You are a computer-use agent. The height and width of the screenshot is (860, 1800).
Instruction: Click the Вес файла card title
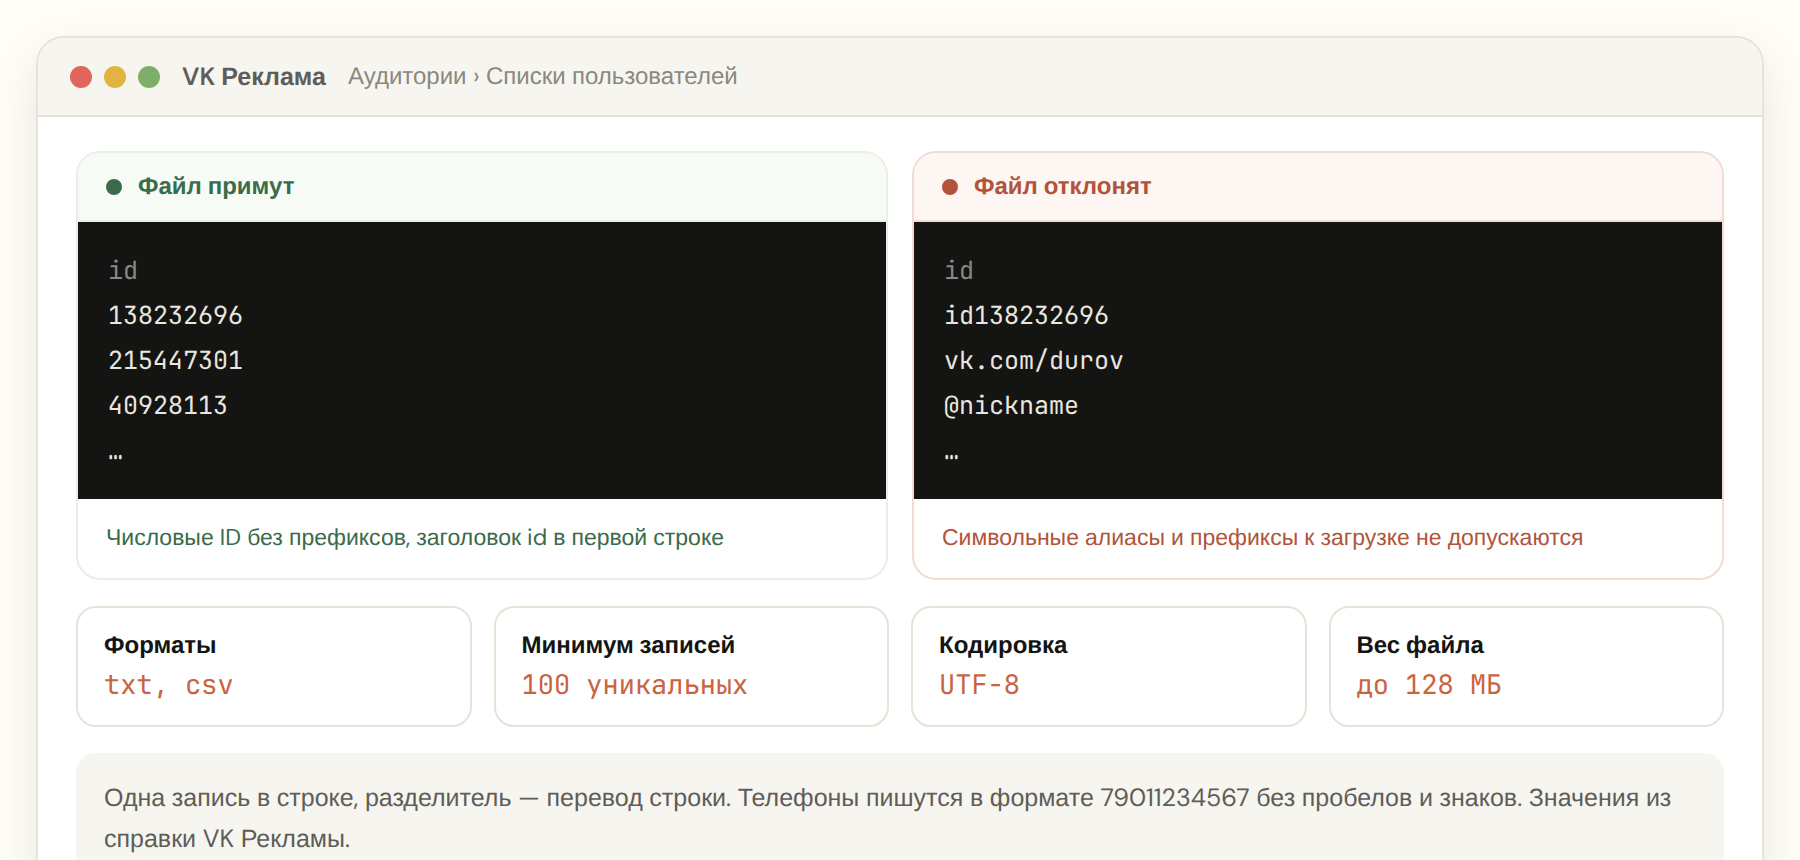point(1420,645)
